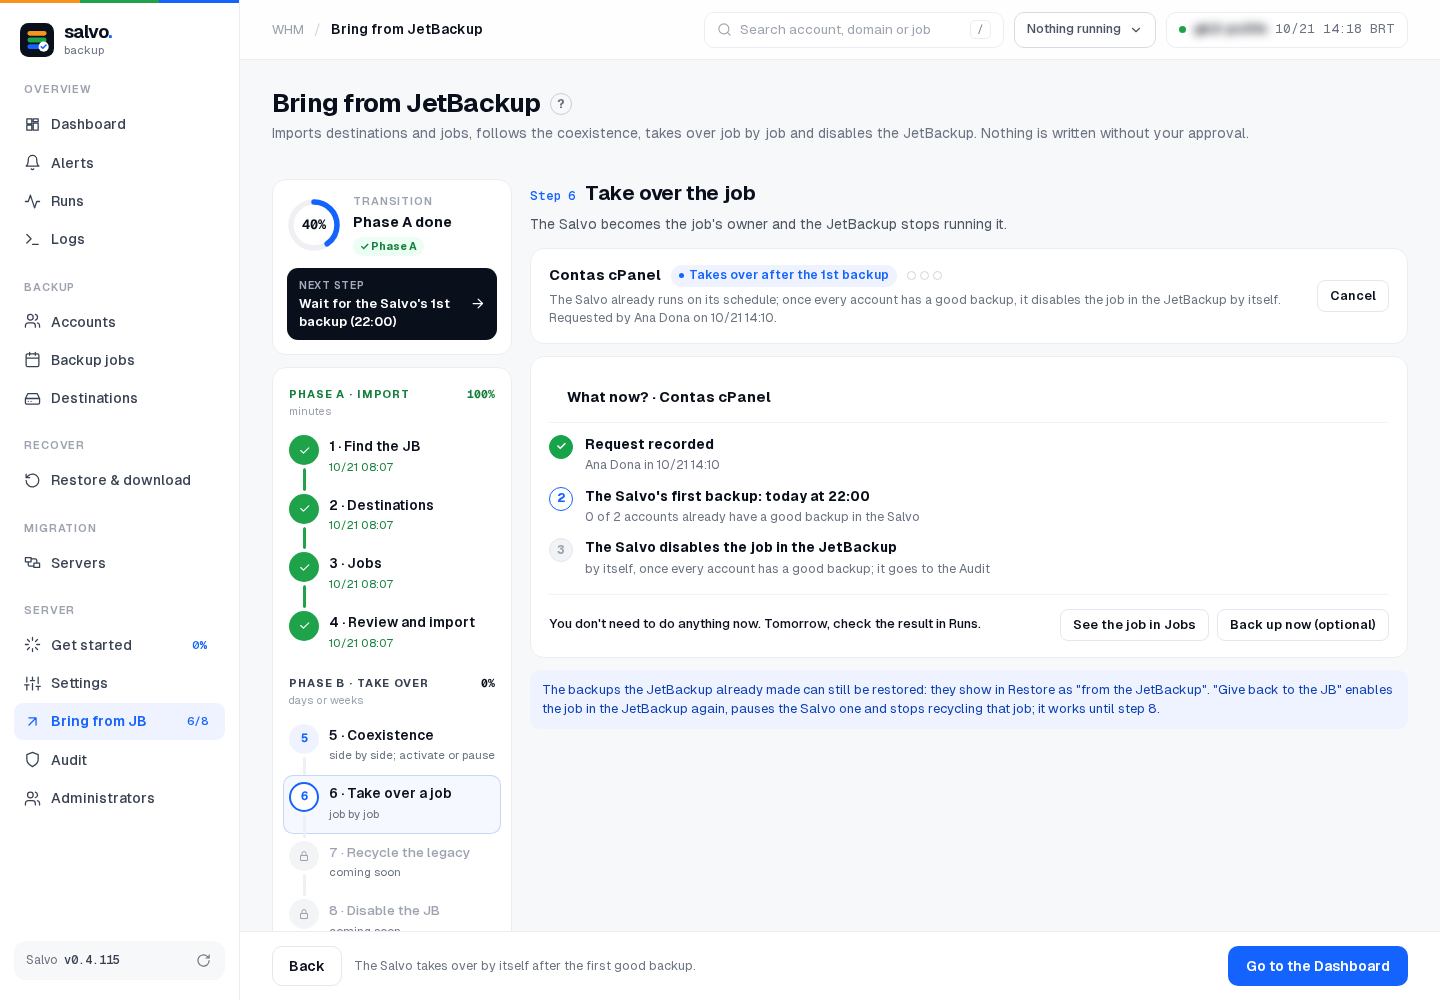This screenshot has width=1440, height=1000.
Task: Click the Alerts bell icon
Action: [33, 163]
